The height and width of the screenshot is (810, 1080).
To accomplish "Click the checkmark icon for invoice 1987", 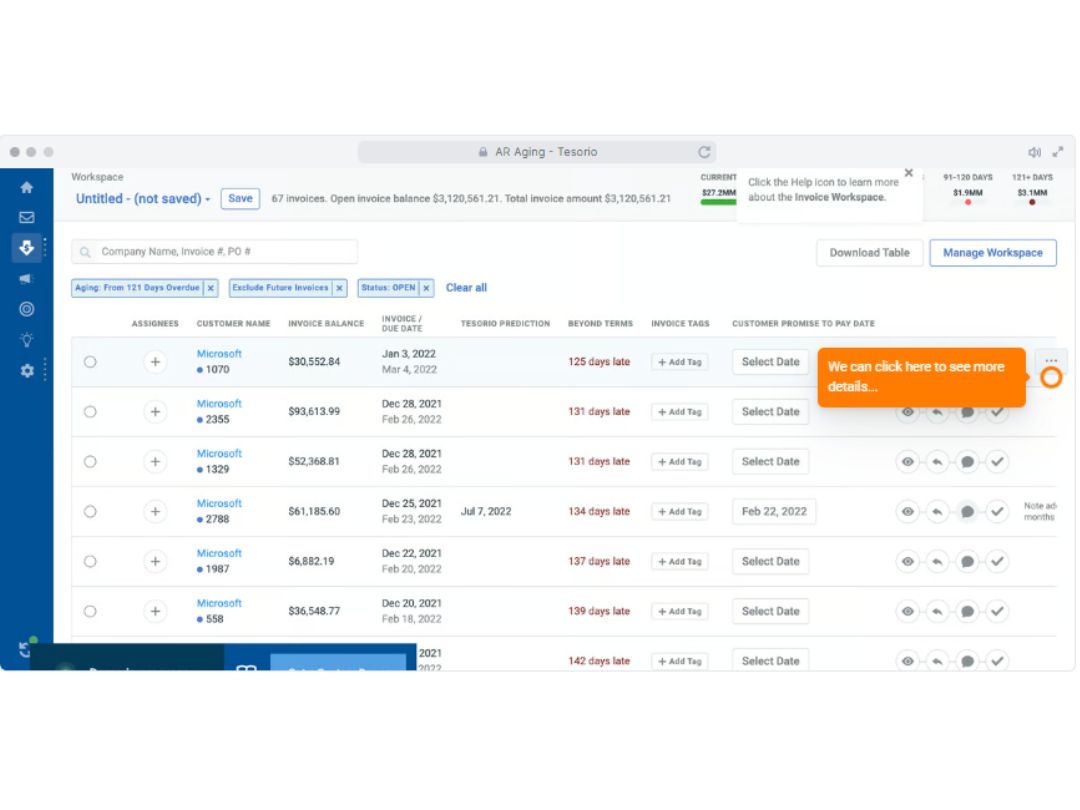I will [997, 561].
